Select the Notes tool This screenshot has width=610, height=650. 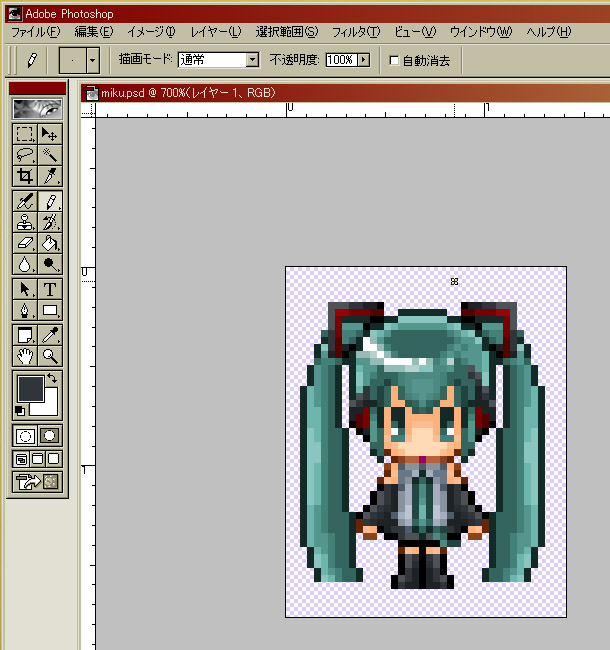(x=25, y=335)
